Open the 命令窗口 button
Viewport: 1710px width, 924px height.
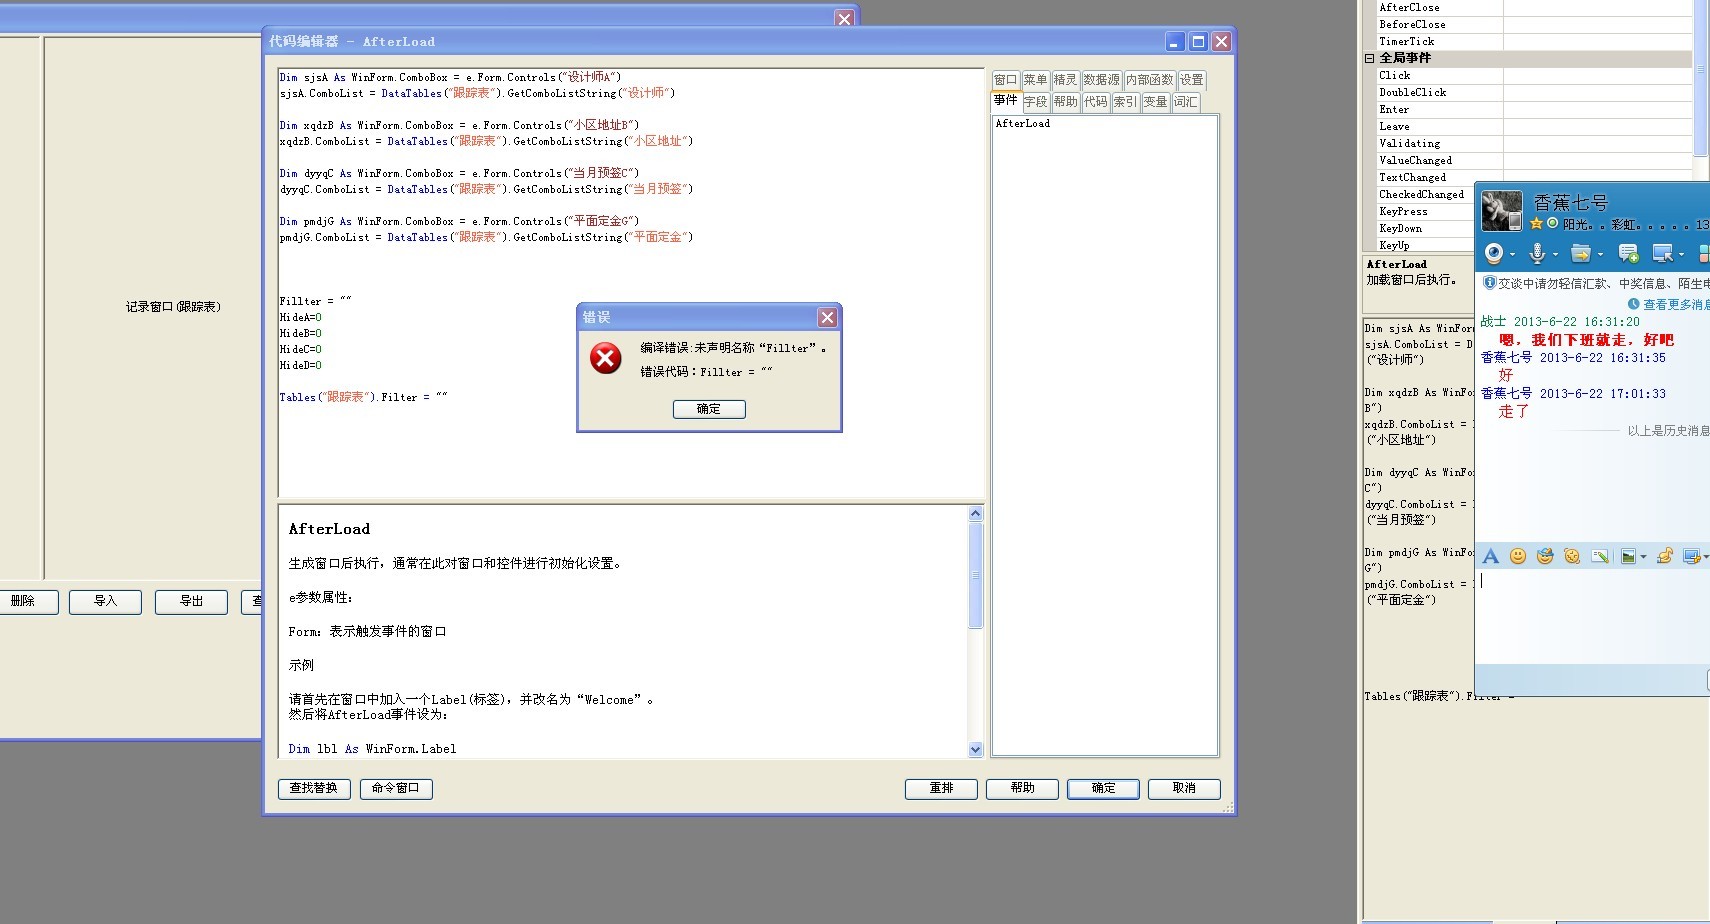(396, 788)
